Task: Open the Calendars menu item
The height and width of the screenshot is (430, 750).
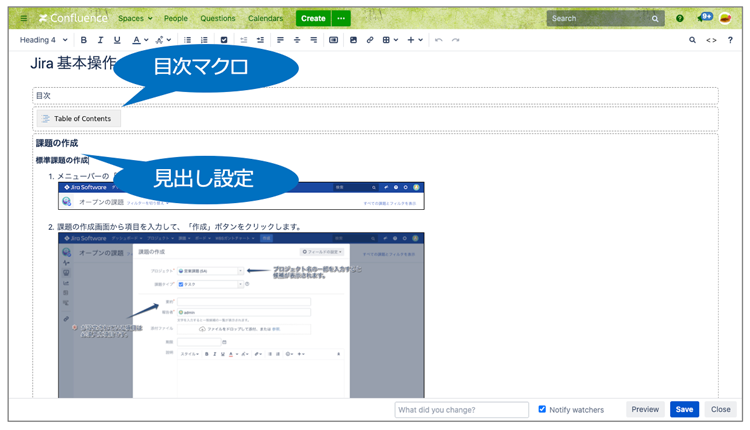Action: point(265,18)
